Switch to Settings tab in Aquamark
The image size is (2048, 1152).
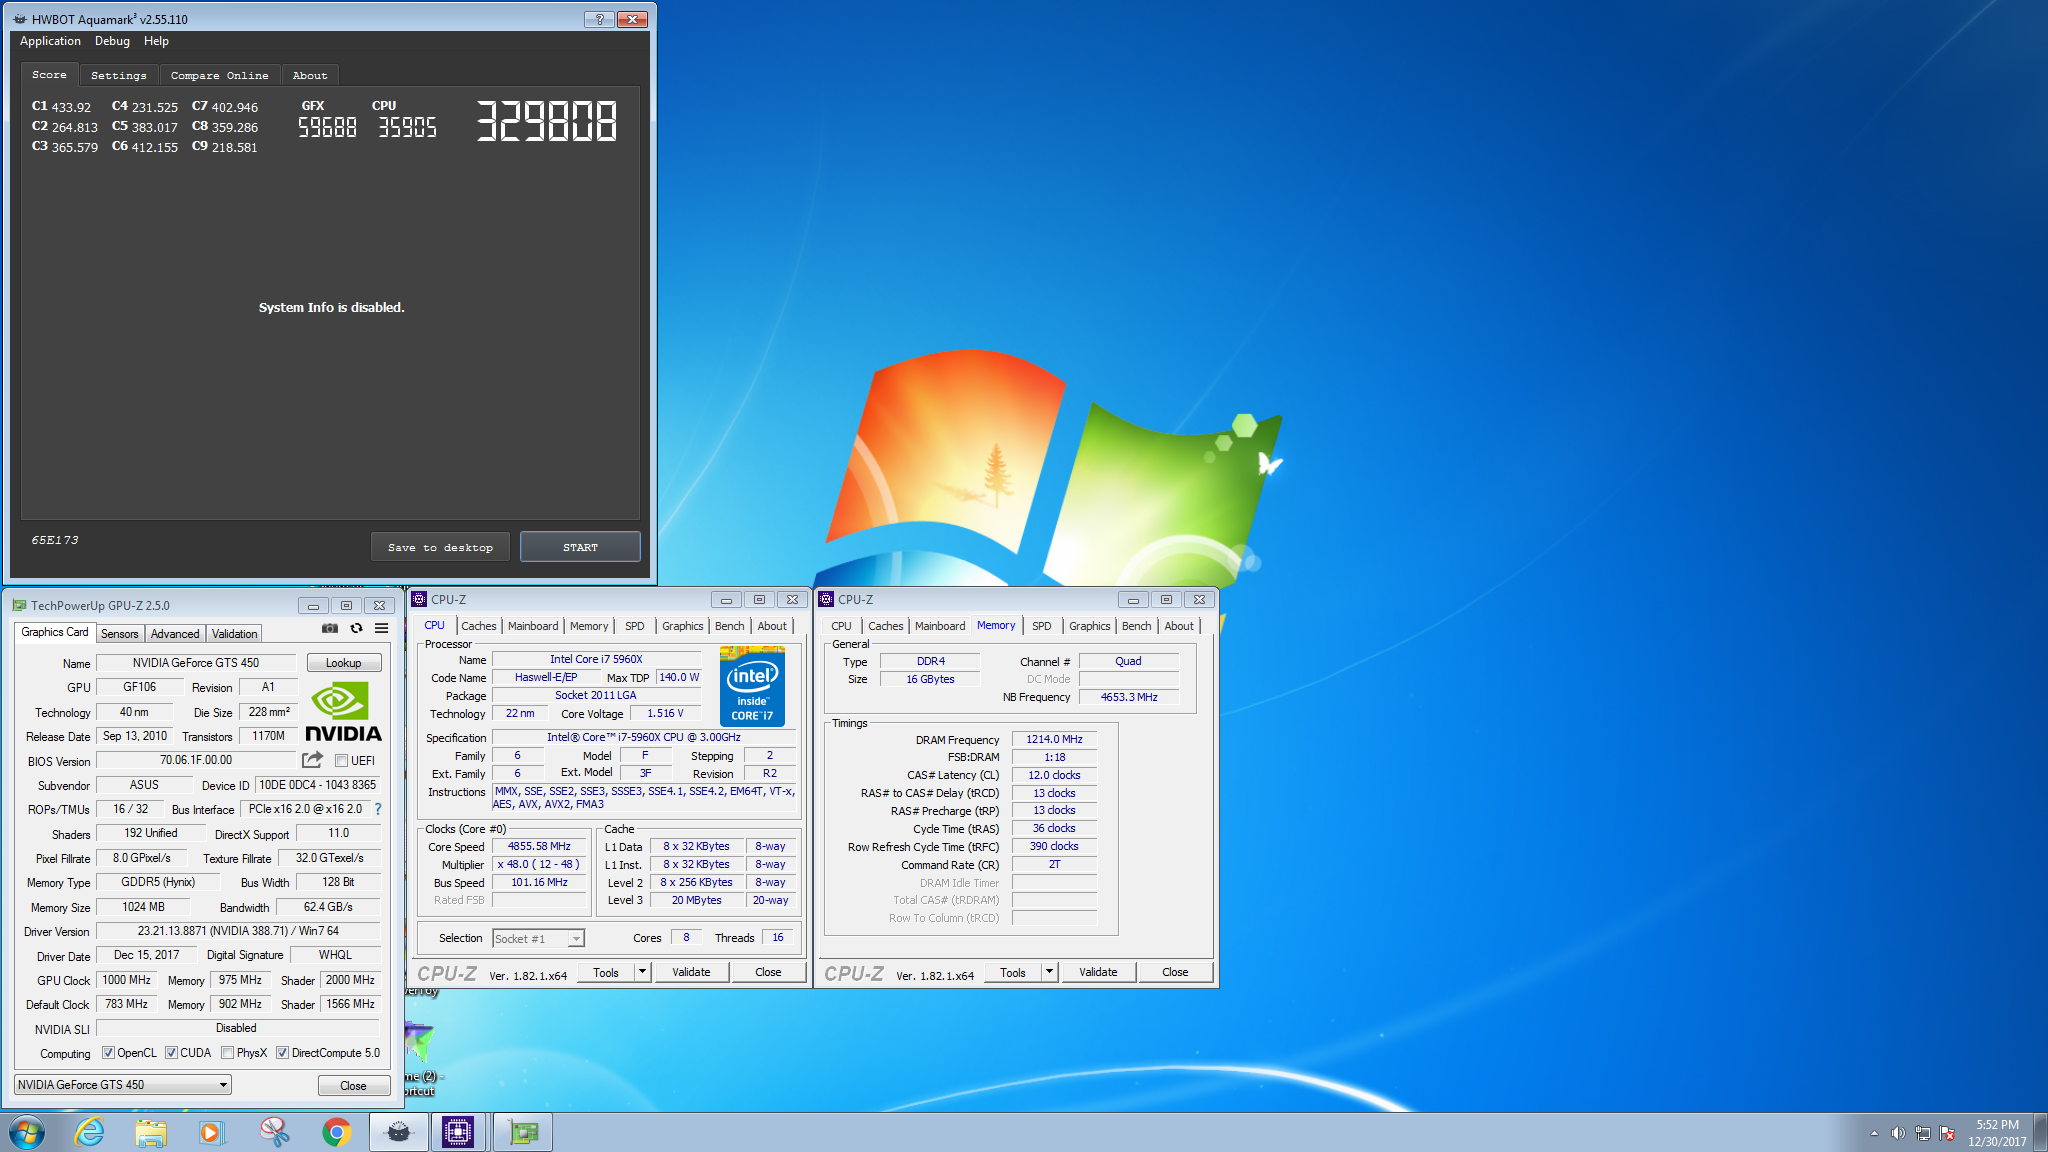point(118,75)
